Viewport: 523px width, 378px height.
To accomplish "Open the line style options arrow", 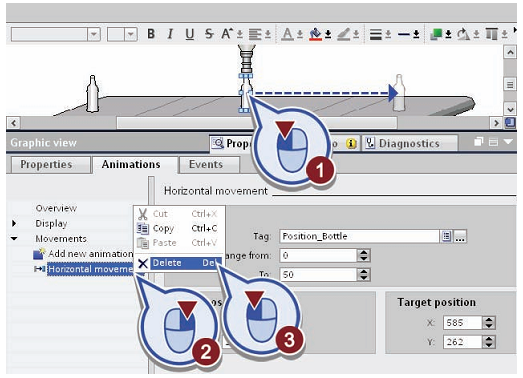I will tap(416, 34).
